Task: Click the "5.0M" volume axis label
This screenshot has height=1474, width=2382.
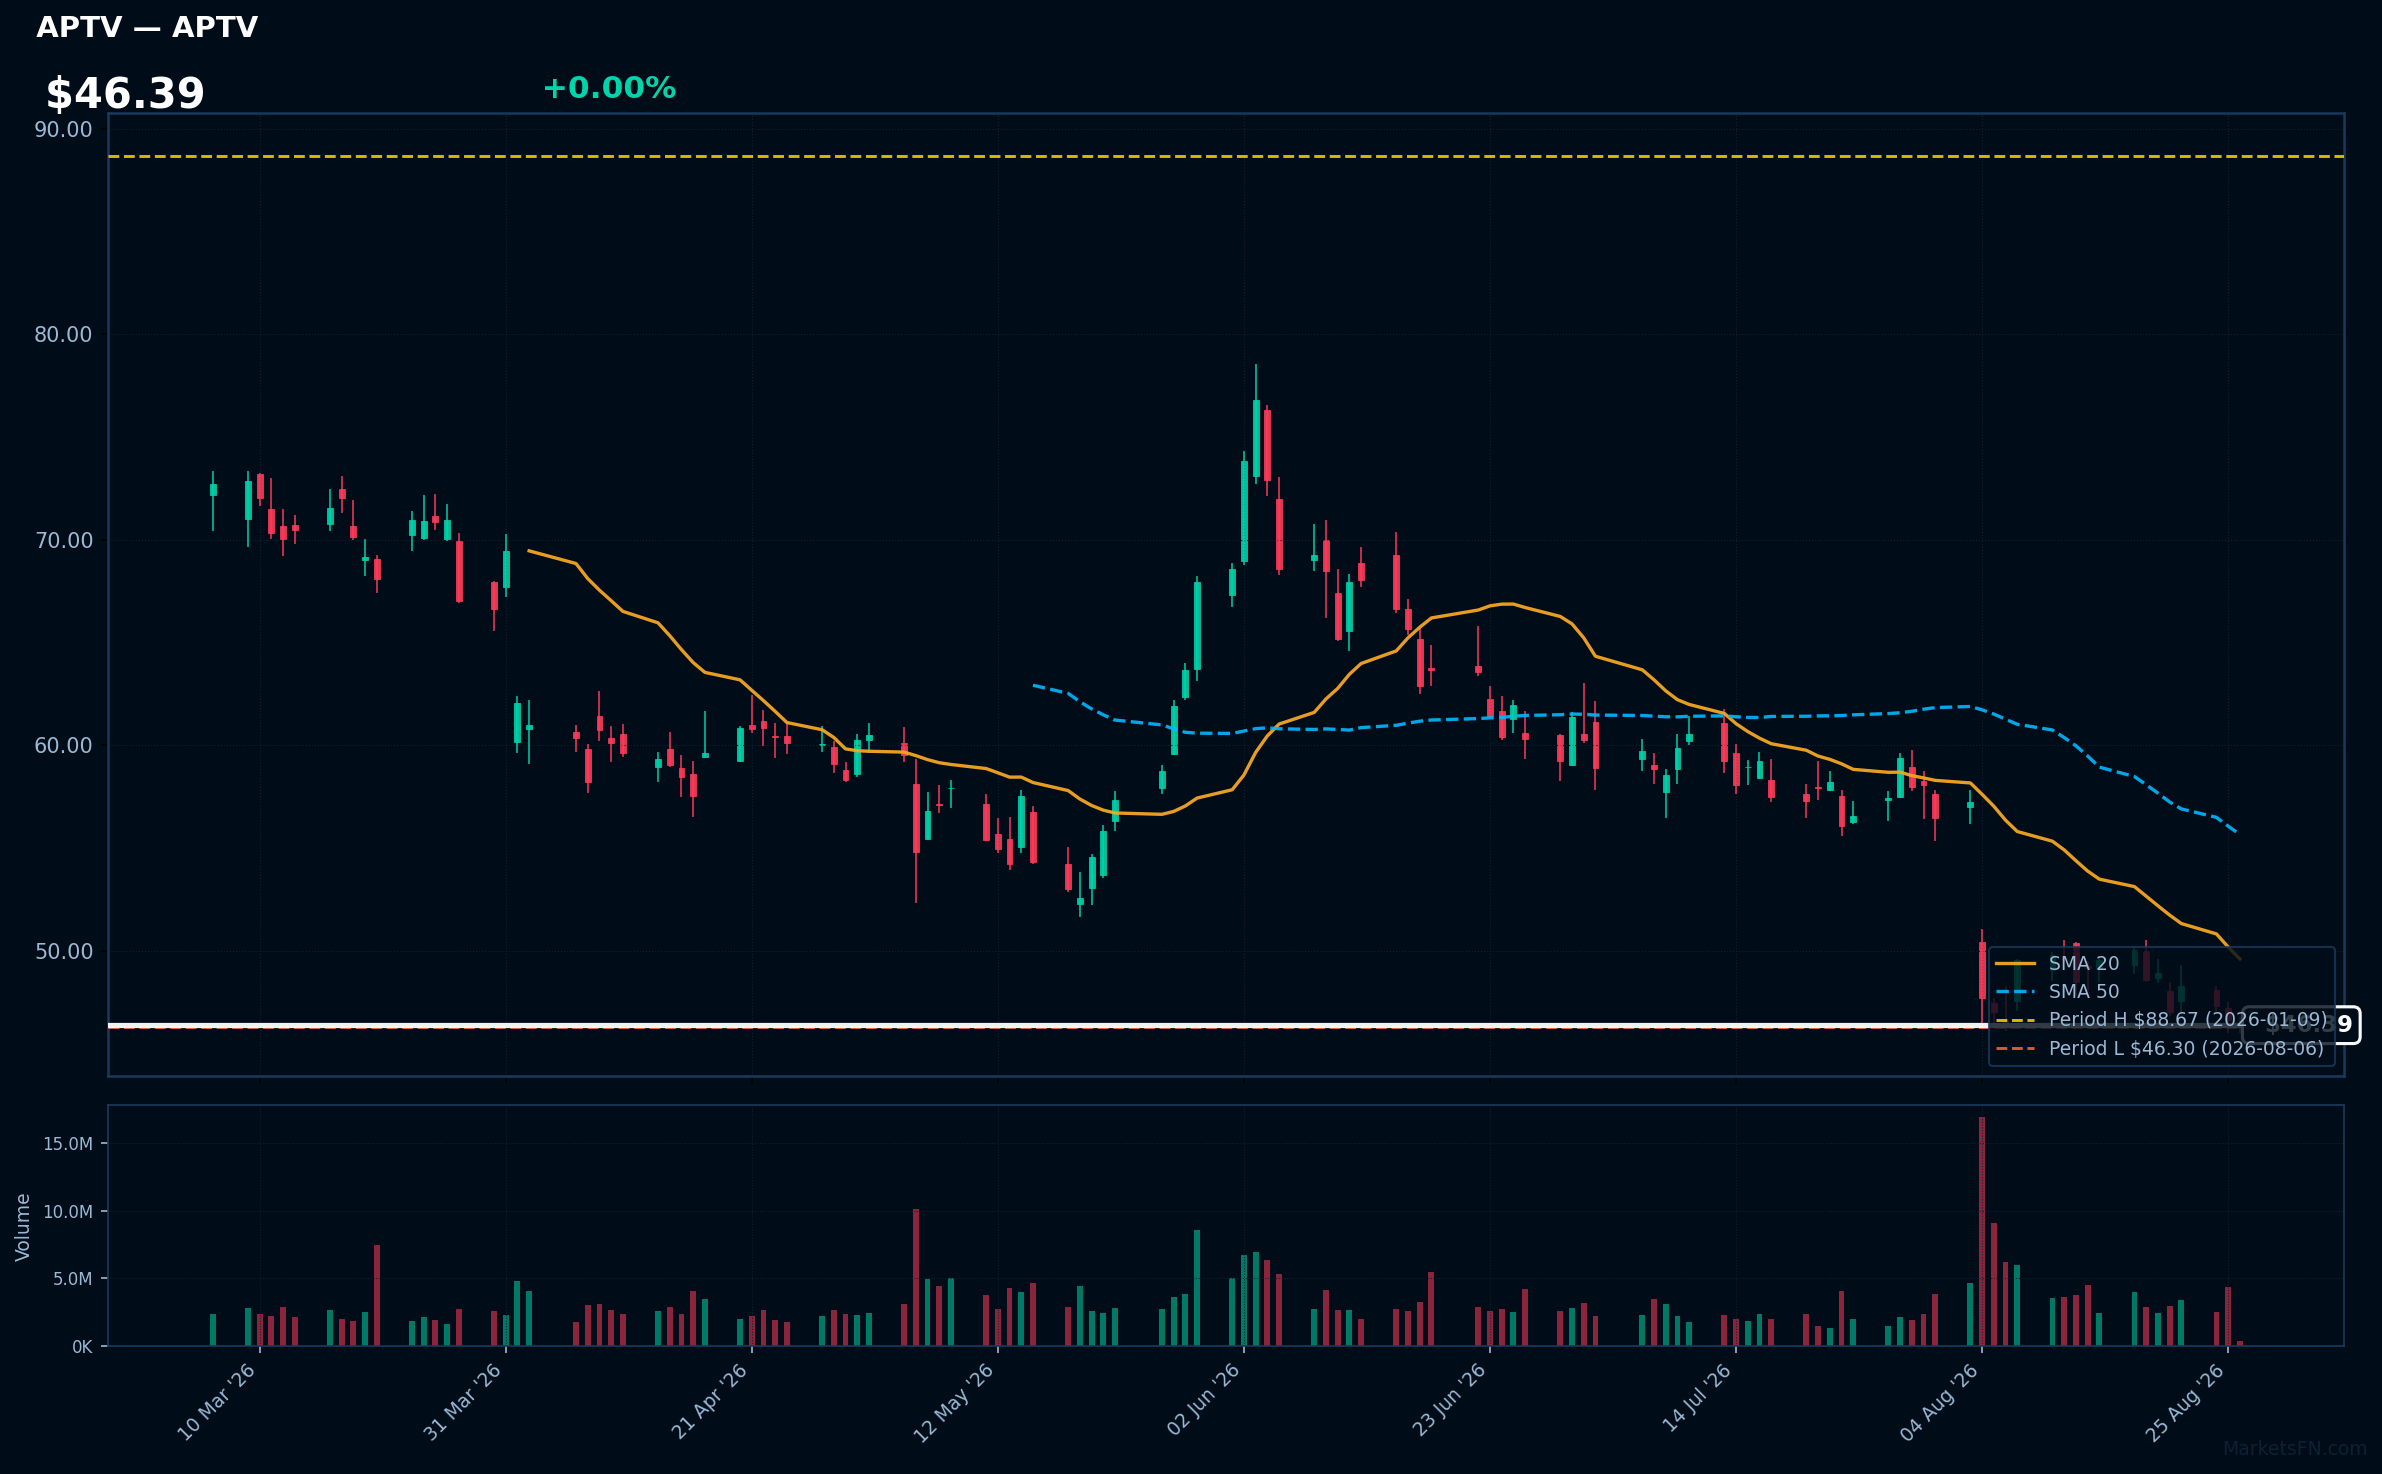Action: [x=73, y=1279]
